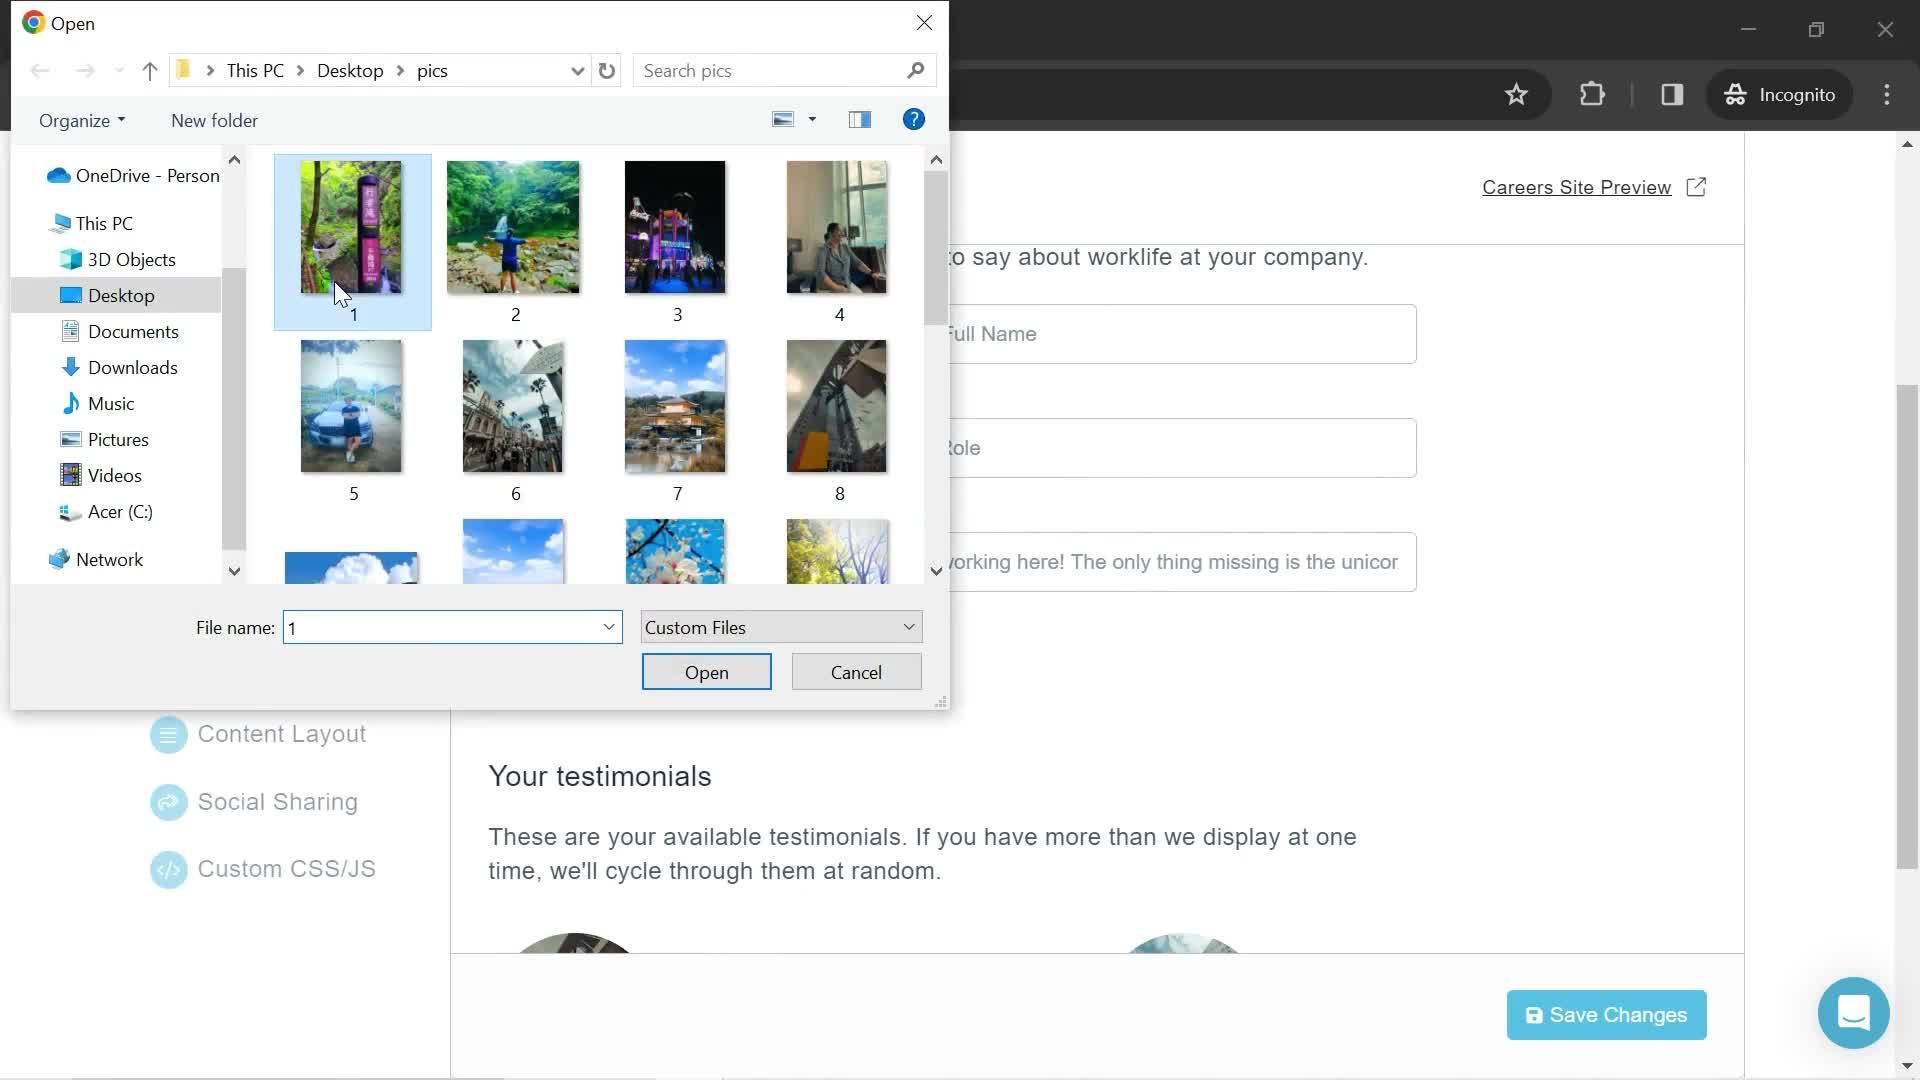Click the New folder button
Screen dimensions: 1920x1080
pyautogui.click(x=214, y=120)
